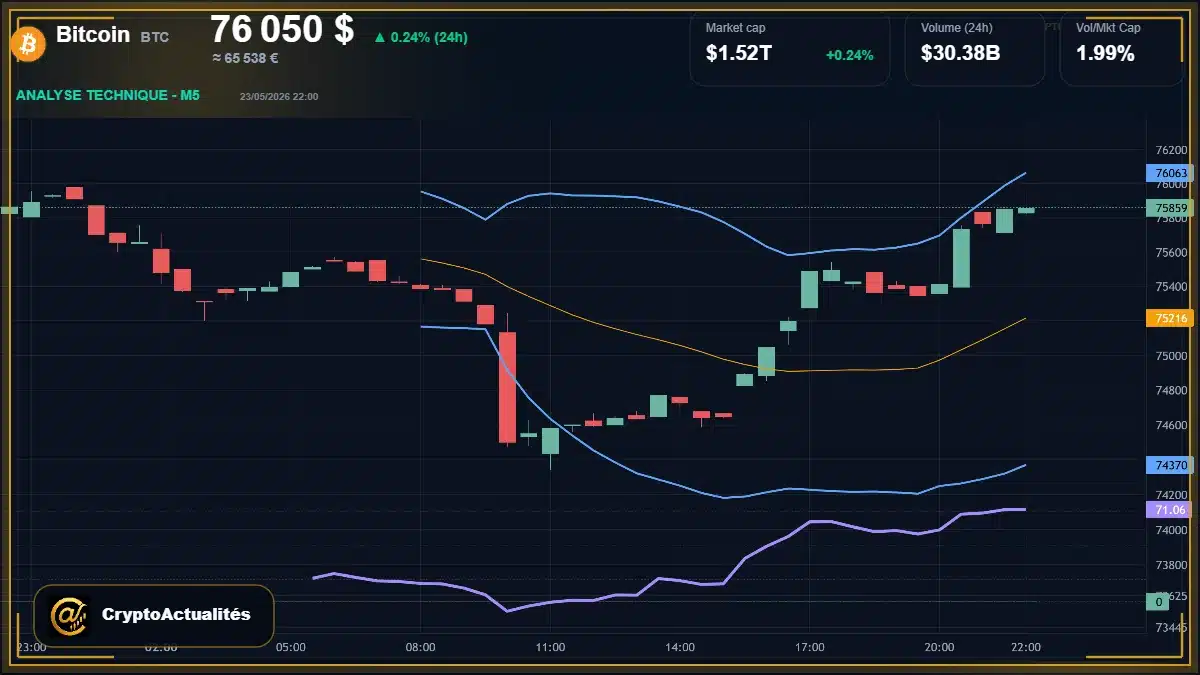The width and height of the screenshot is (1200, 675).
Task: Click the BTC ticker symbol
Action: 155,37
